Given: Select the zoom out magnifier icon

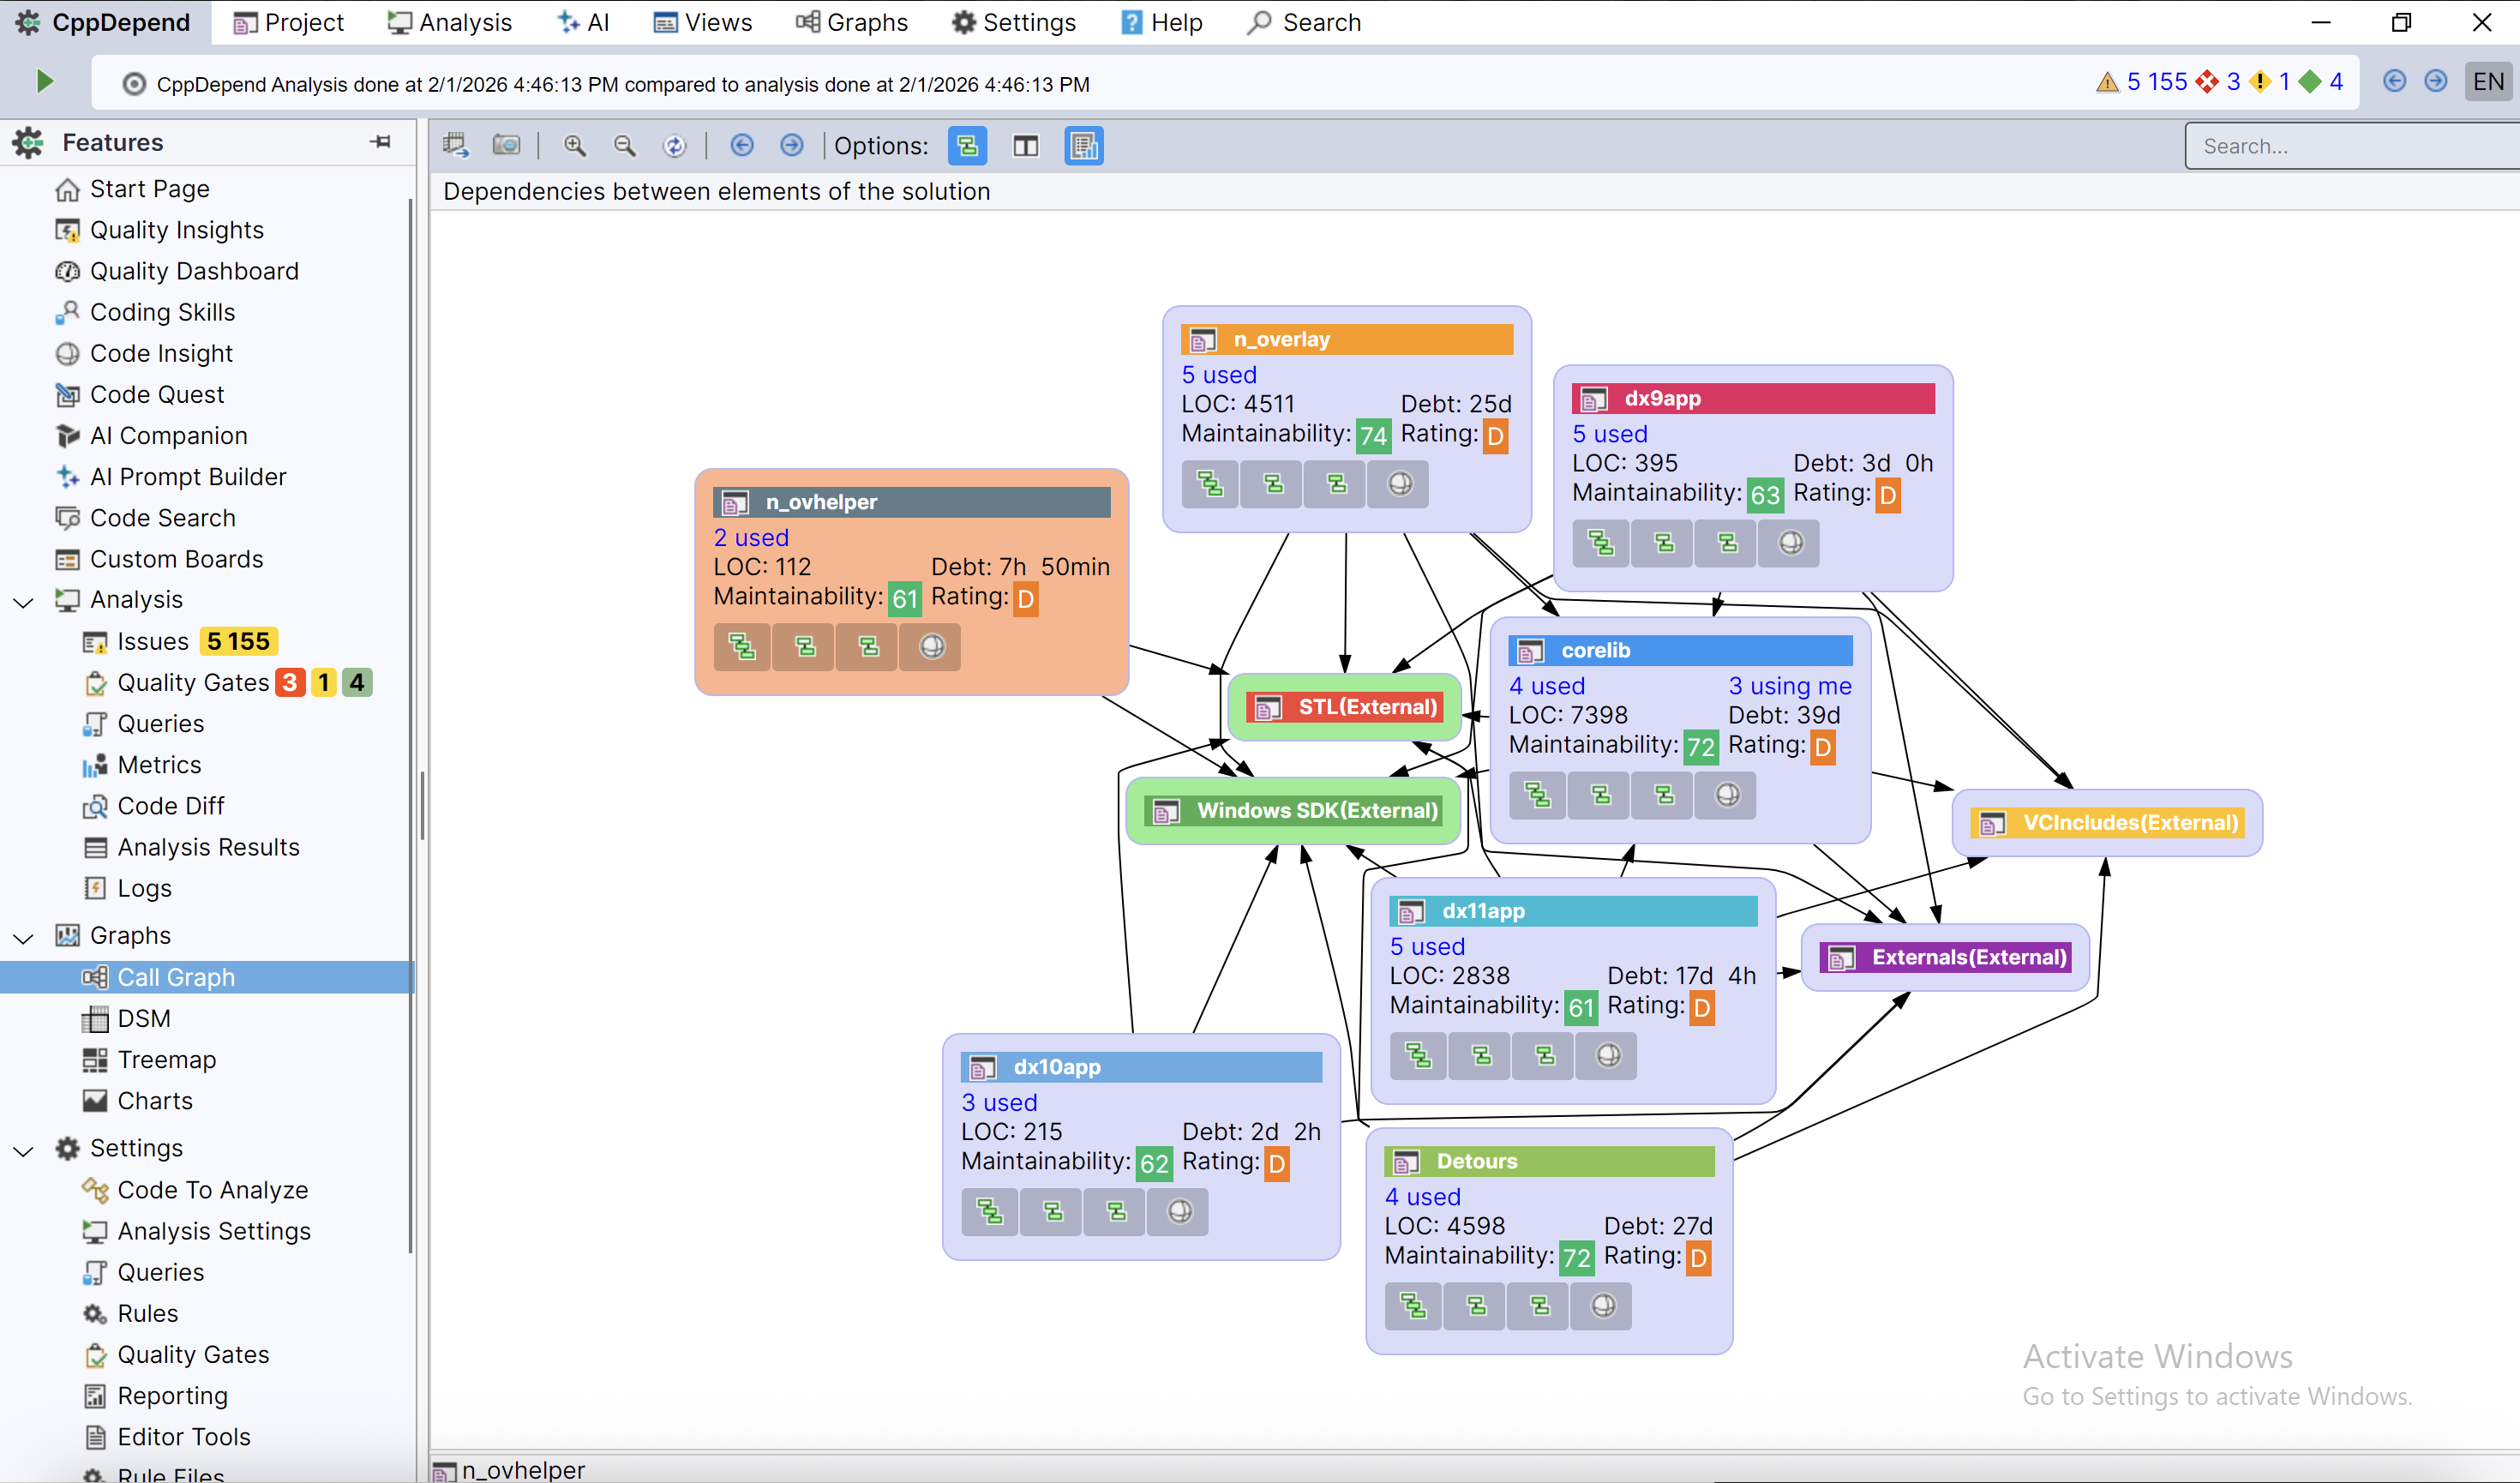Looking at the screenshot, I should [x=625, y=145].
